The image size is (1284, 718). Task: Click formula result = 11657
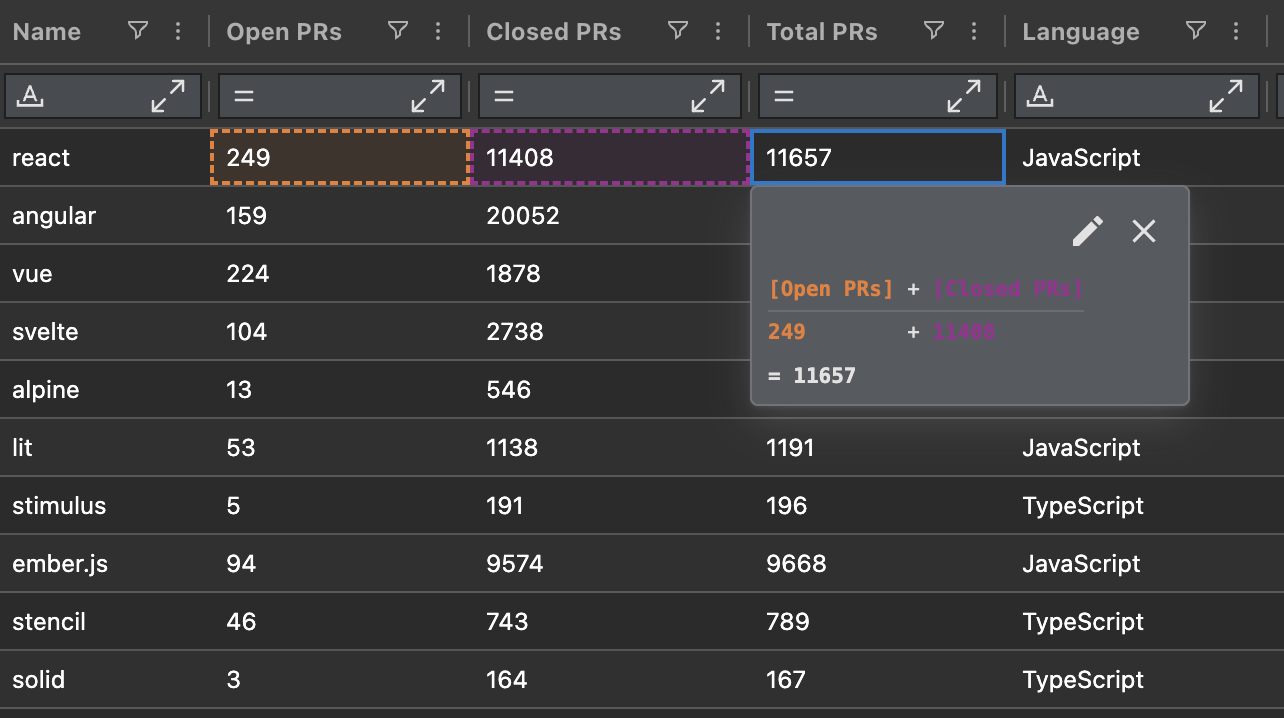click(x=812, y=376)
